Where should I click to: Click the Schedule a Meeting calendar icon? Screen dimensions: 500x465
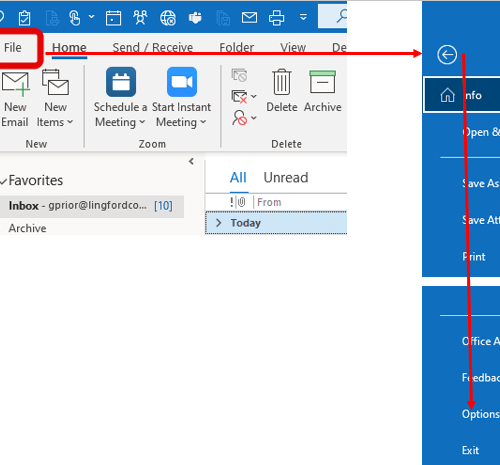tap(121, 82)
